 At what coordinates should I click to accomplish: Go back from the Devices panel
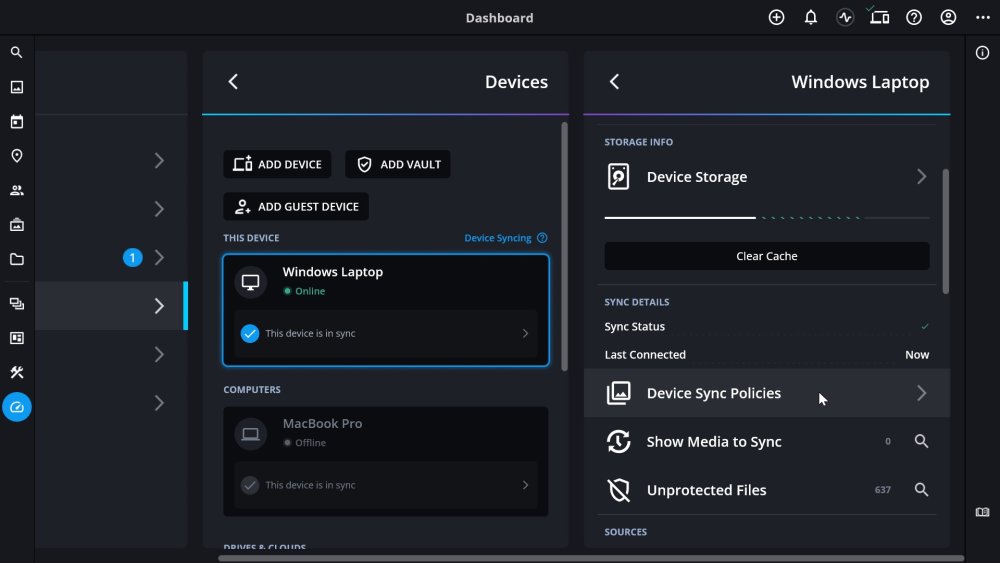(233, 82)
